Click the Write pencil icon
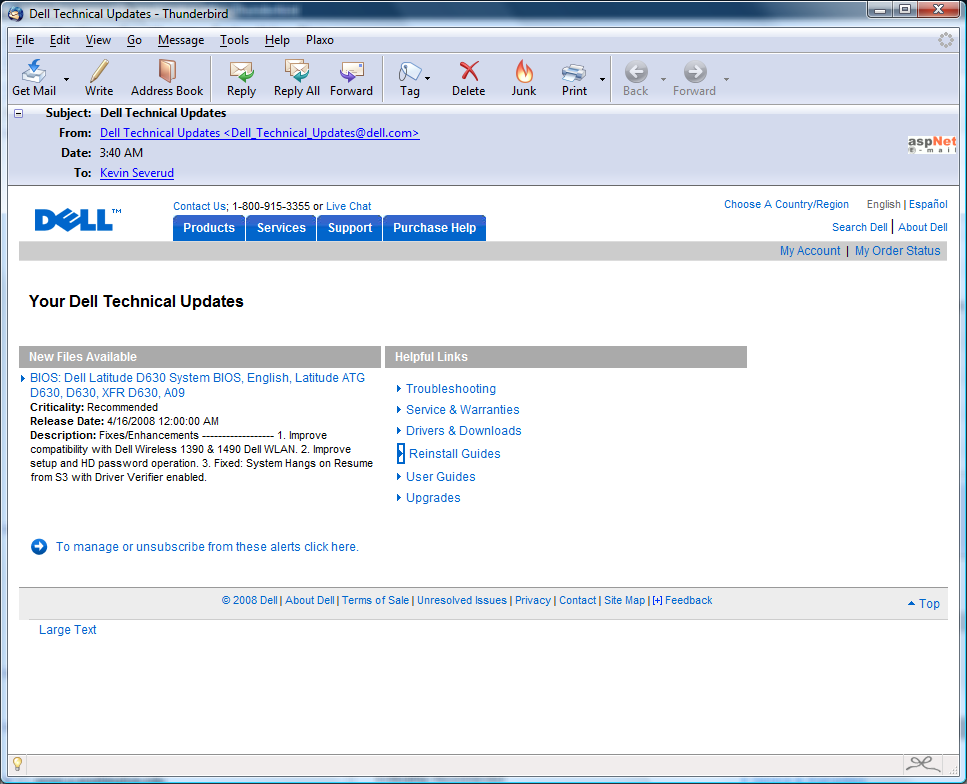The height and width of the screenshot is (784, 967). 99,72
